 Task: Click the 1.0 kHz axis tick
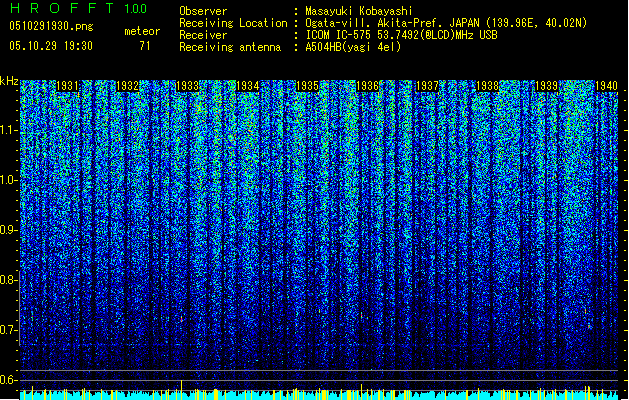(x=9, y=180)
